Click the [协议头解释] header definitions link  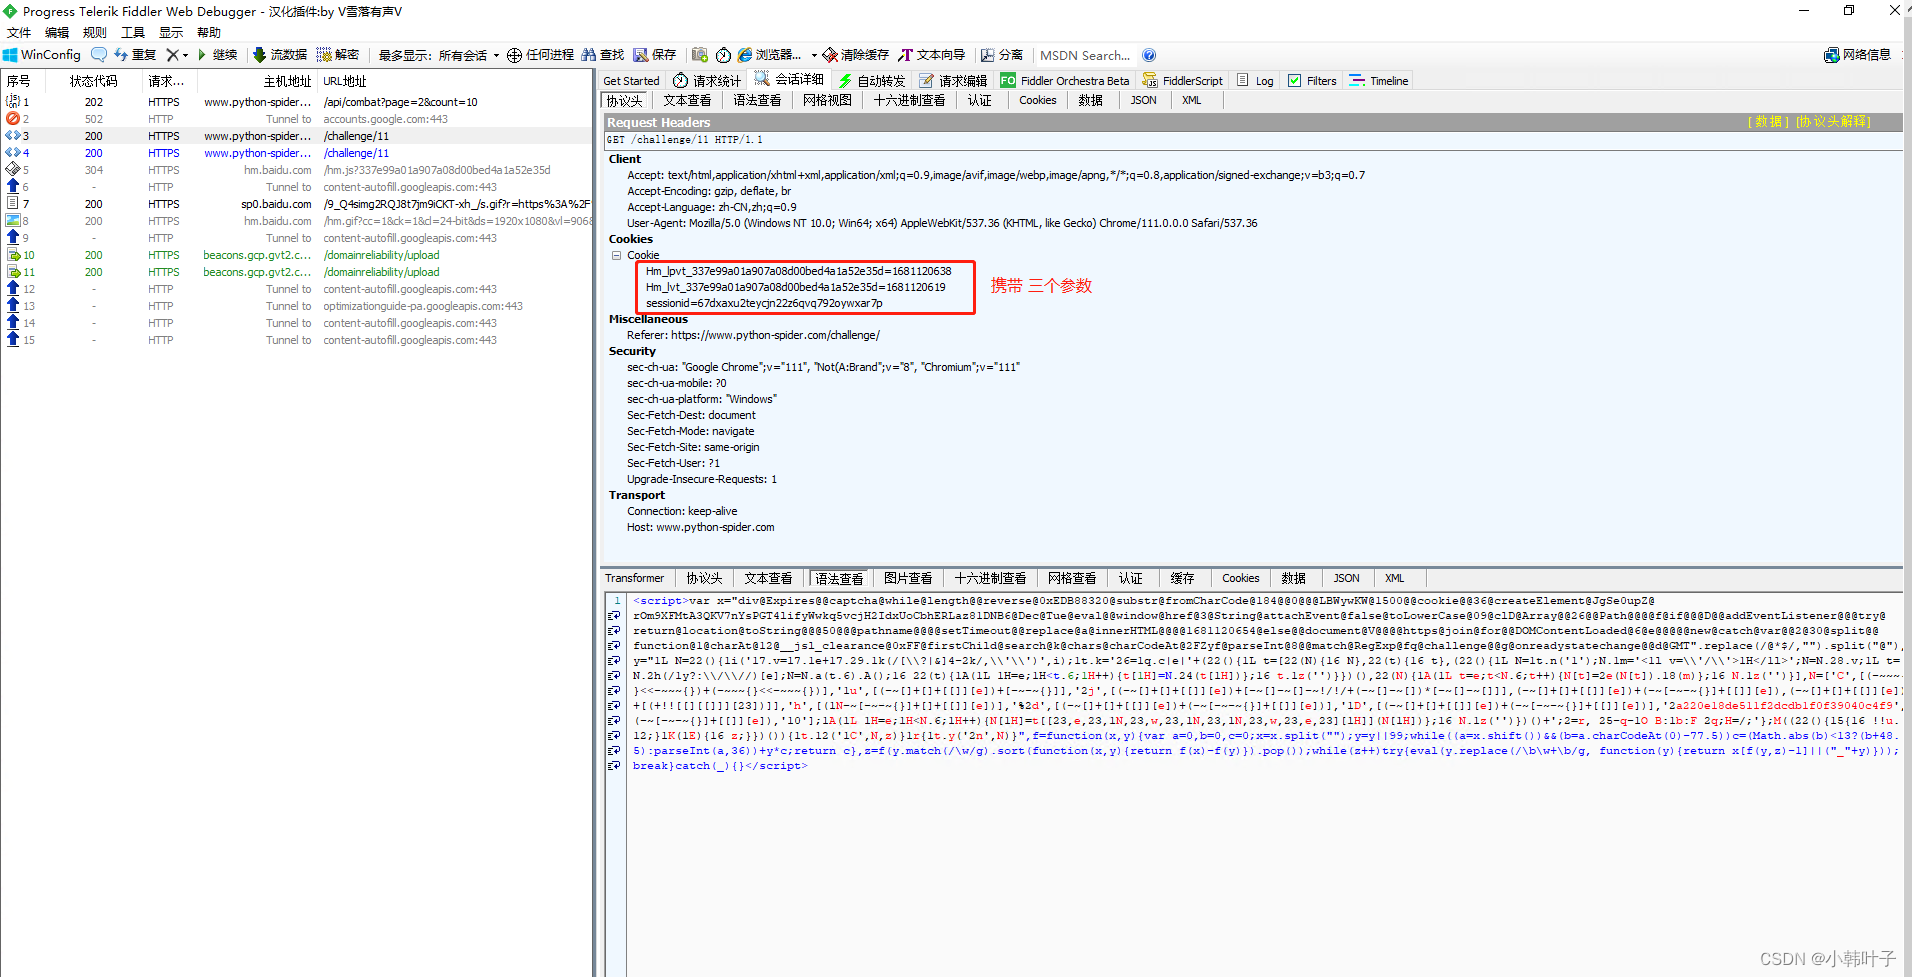pos(1833,122)
